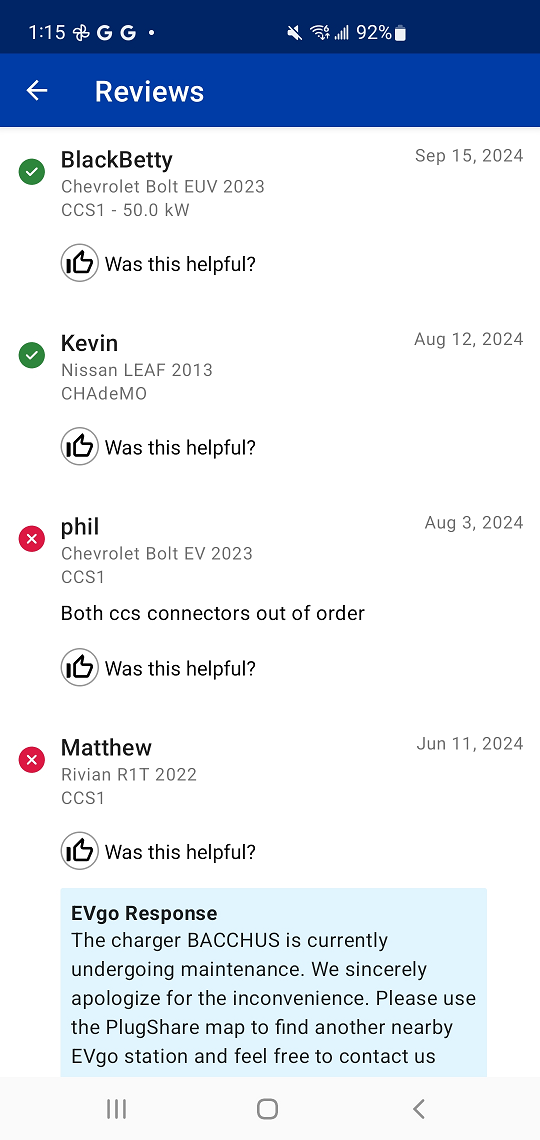Viewport: 540px width, 1140px height.
Task: Open Matthew's reviewer name
Action: [106, 747]
